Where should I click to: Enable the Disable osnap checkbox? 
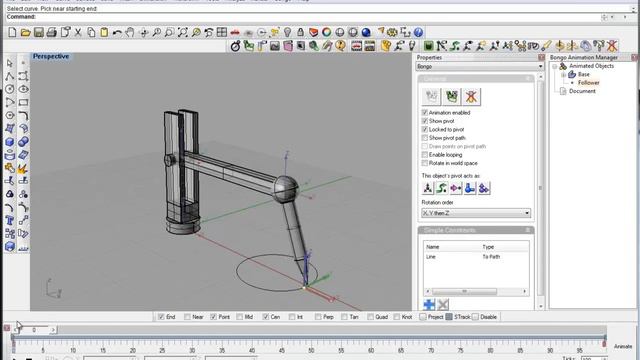click(x=475, y=317)
